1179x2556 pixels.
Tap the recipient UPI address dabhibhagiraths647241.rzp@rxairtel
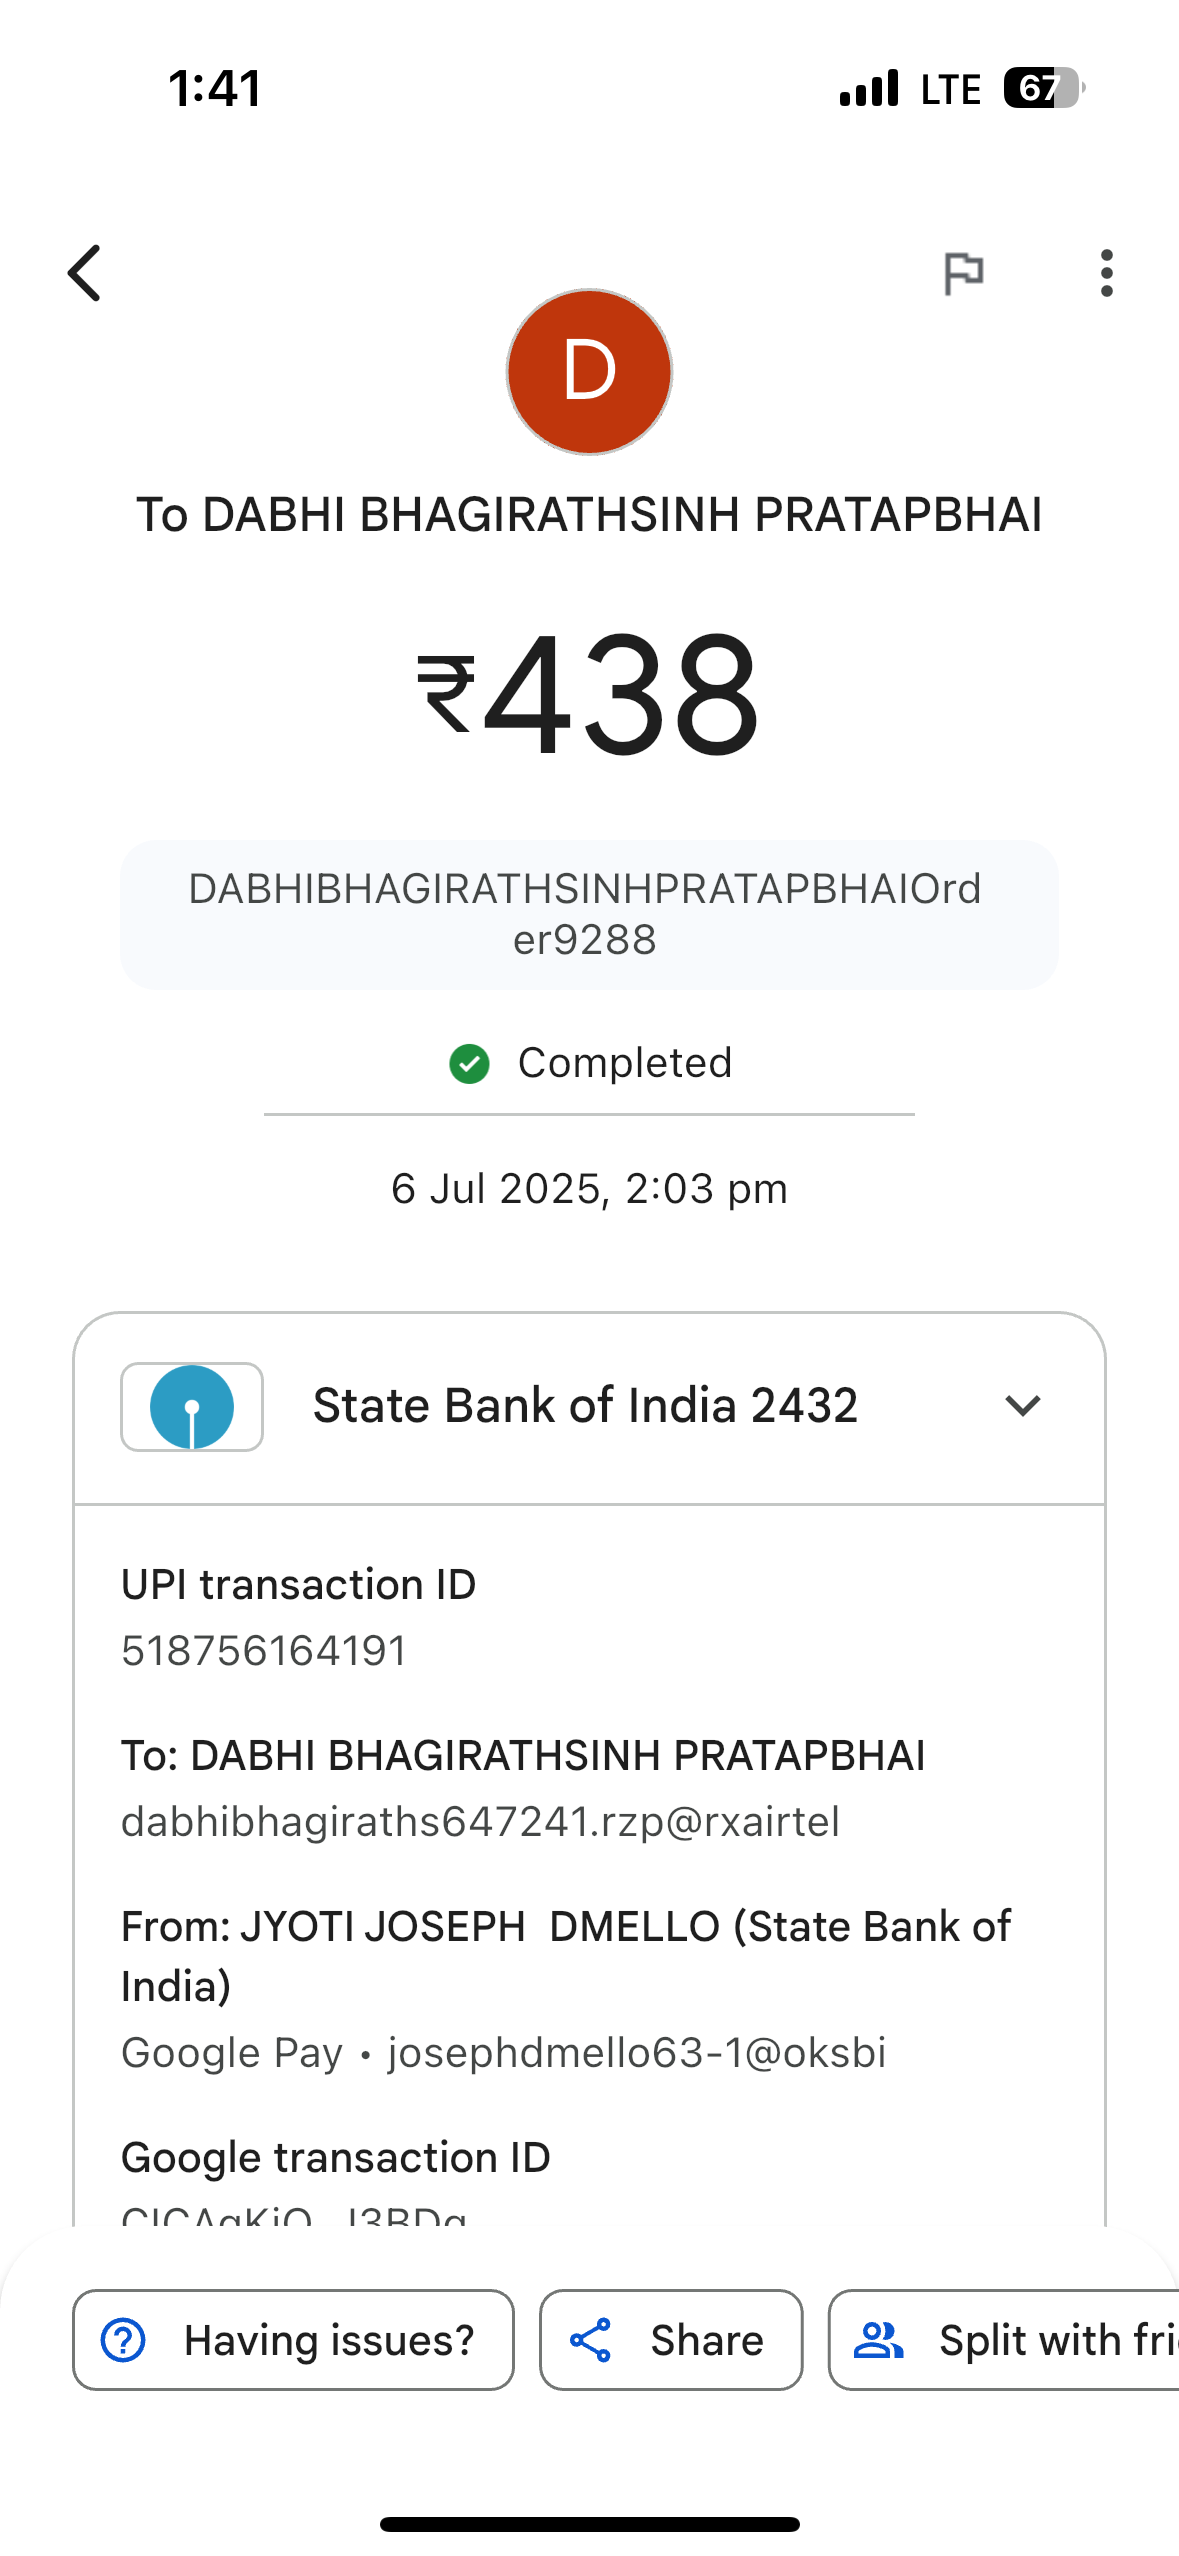coord(480,1822)
